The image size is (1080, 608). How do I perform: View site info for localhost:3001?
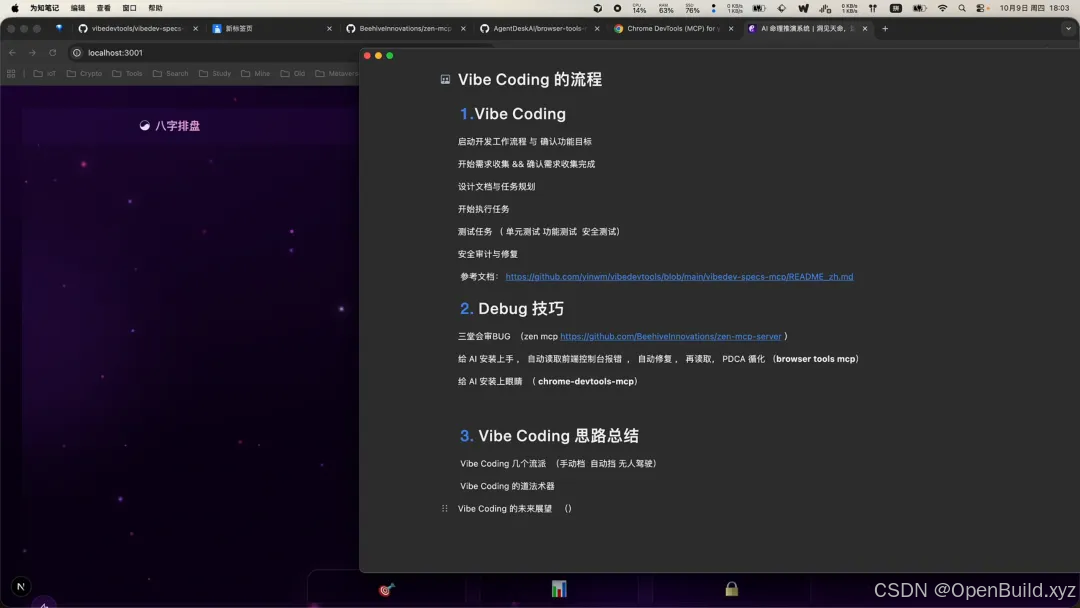click(77, 52)
